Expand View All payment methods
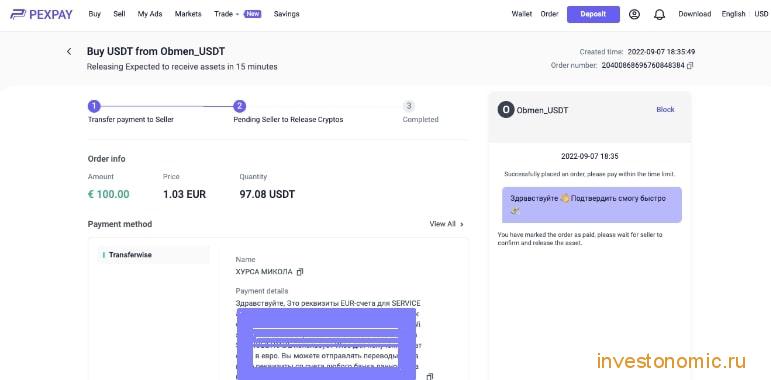 coord(446,224)
